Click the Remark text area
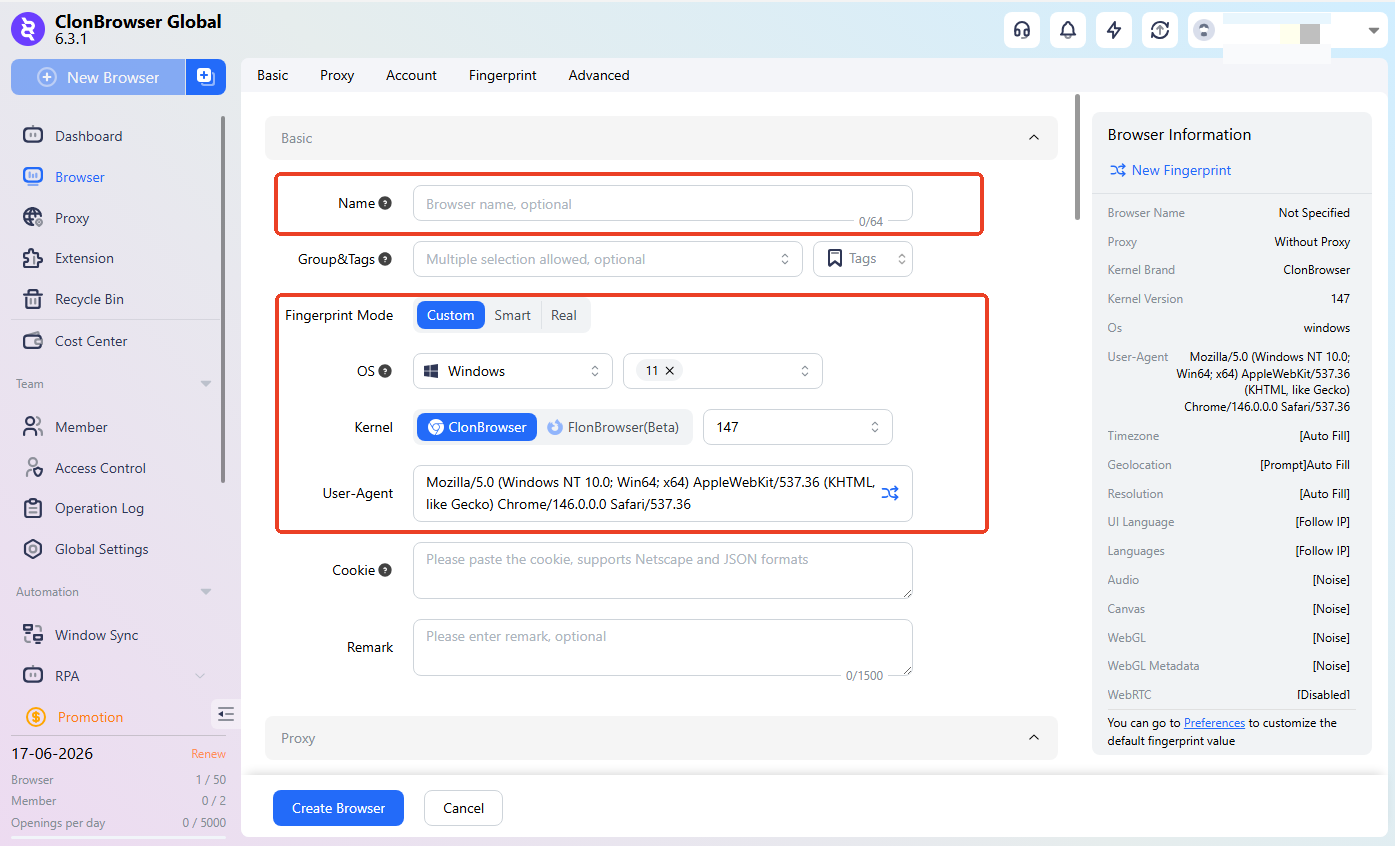The width and height of the screenshot is (1395, 846). (x=663, y=647)
